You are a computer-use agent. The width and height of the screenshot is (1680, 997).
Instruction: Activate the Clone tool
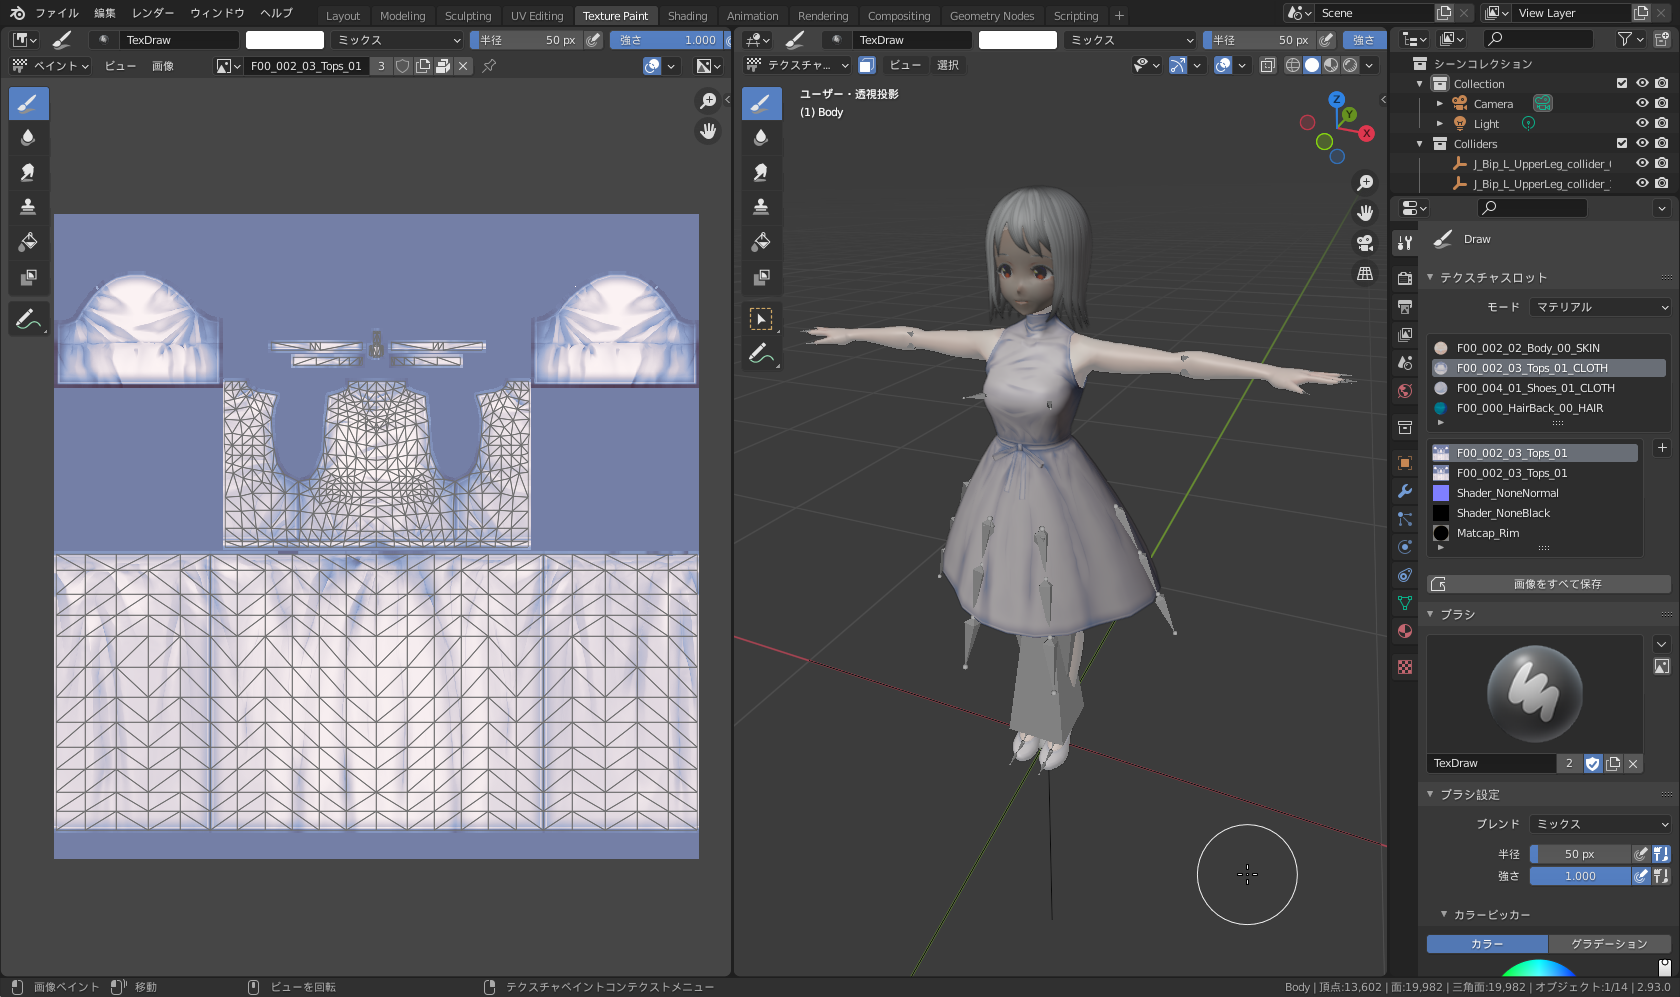[28, 206]
